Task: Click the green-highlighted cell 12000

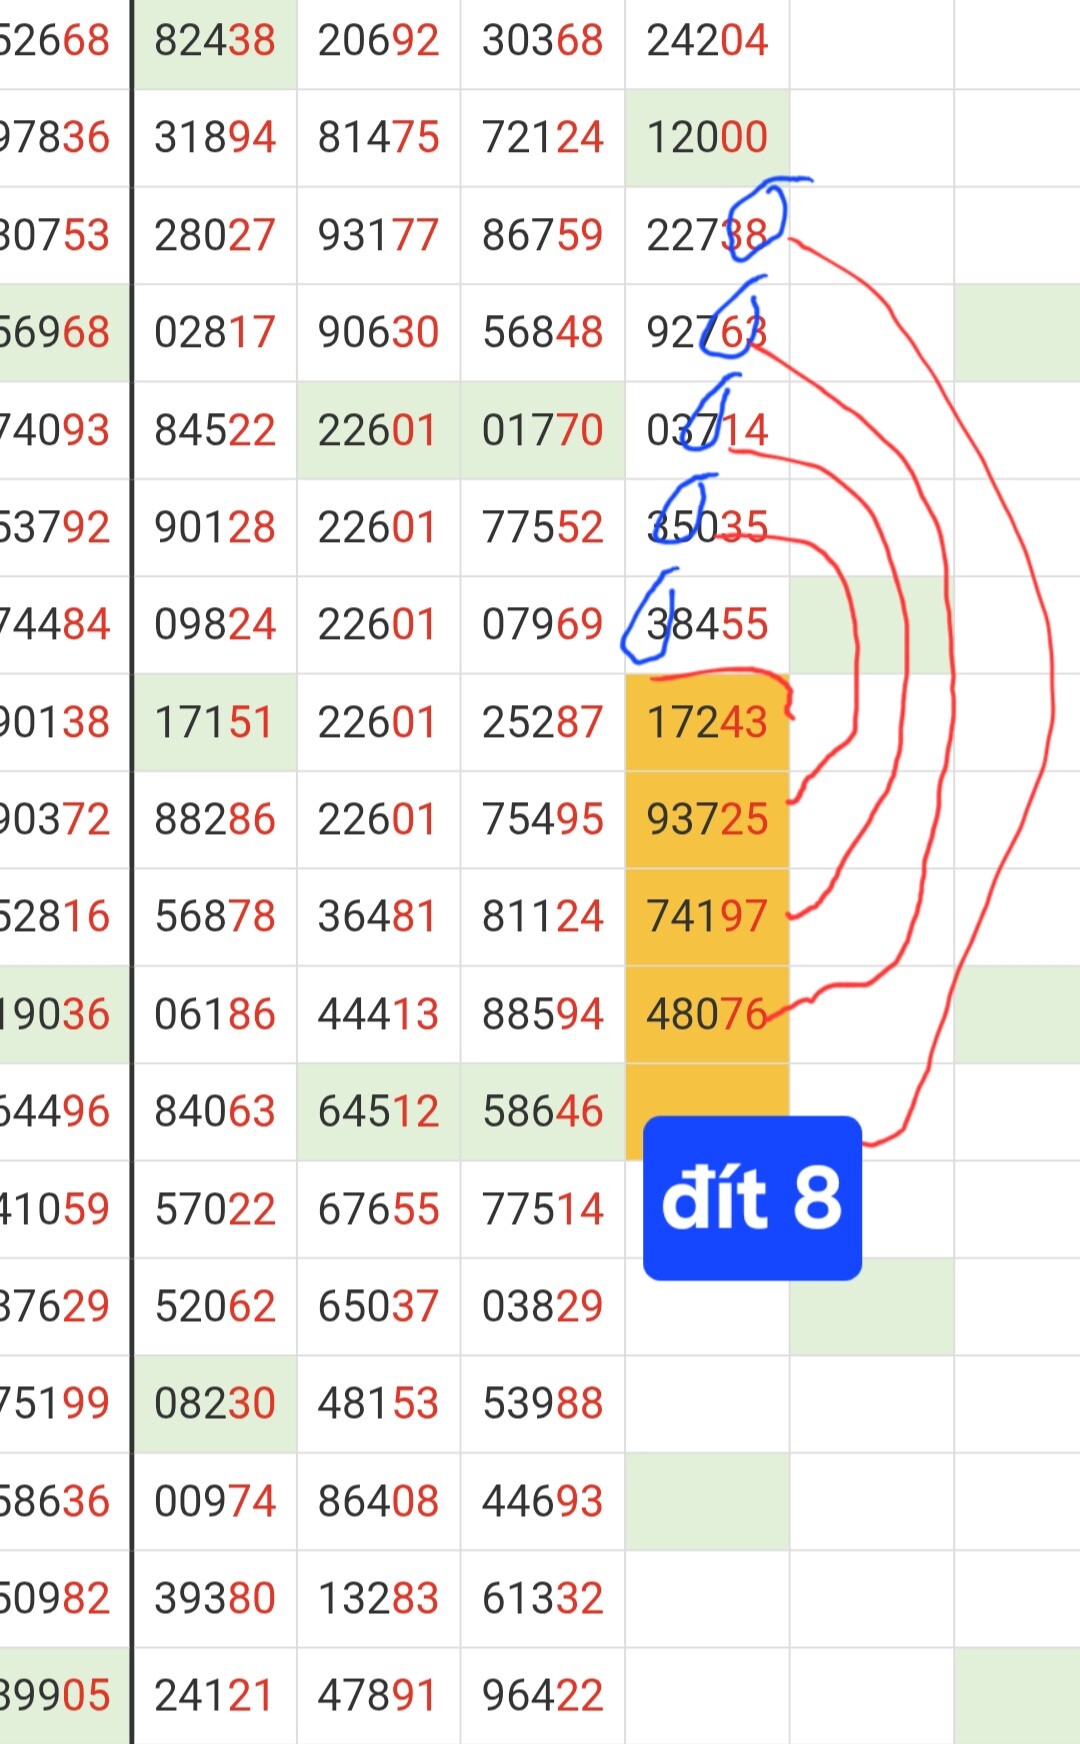Action: [707, 137]
